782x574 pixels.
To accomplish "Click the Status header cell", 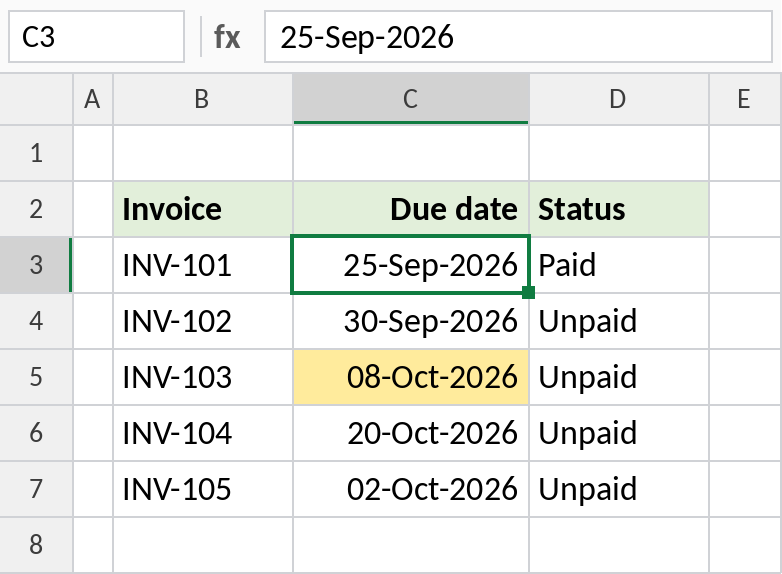I will click(x=619, y=209).
